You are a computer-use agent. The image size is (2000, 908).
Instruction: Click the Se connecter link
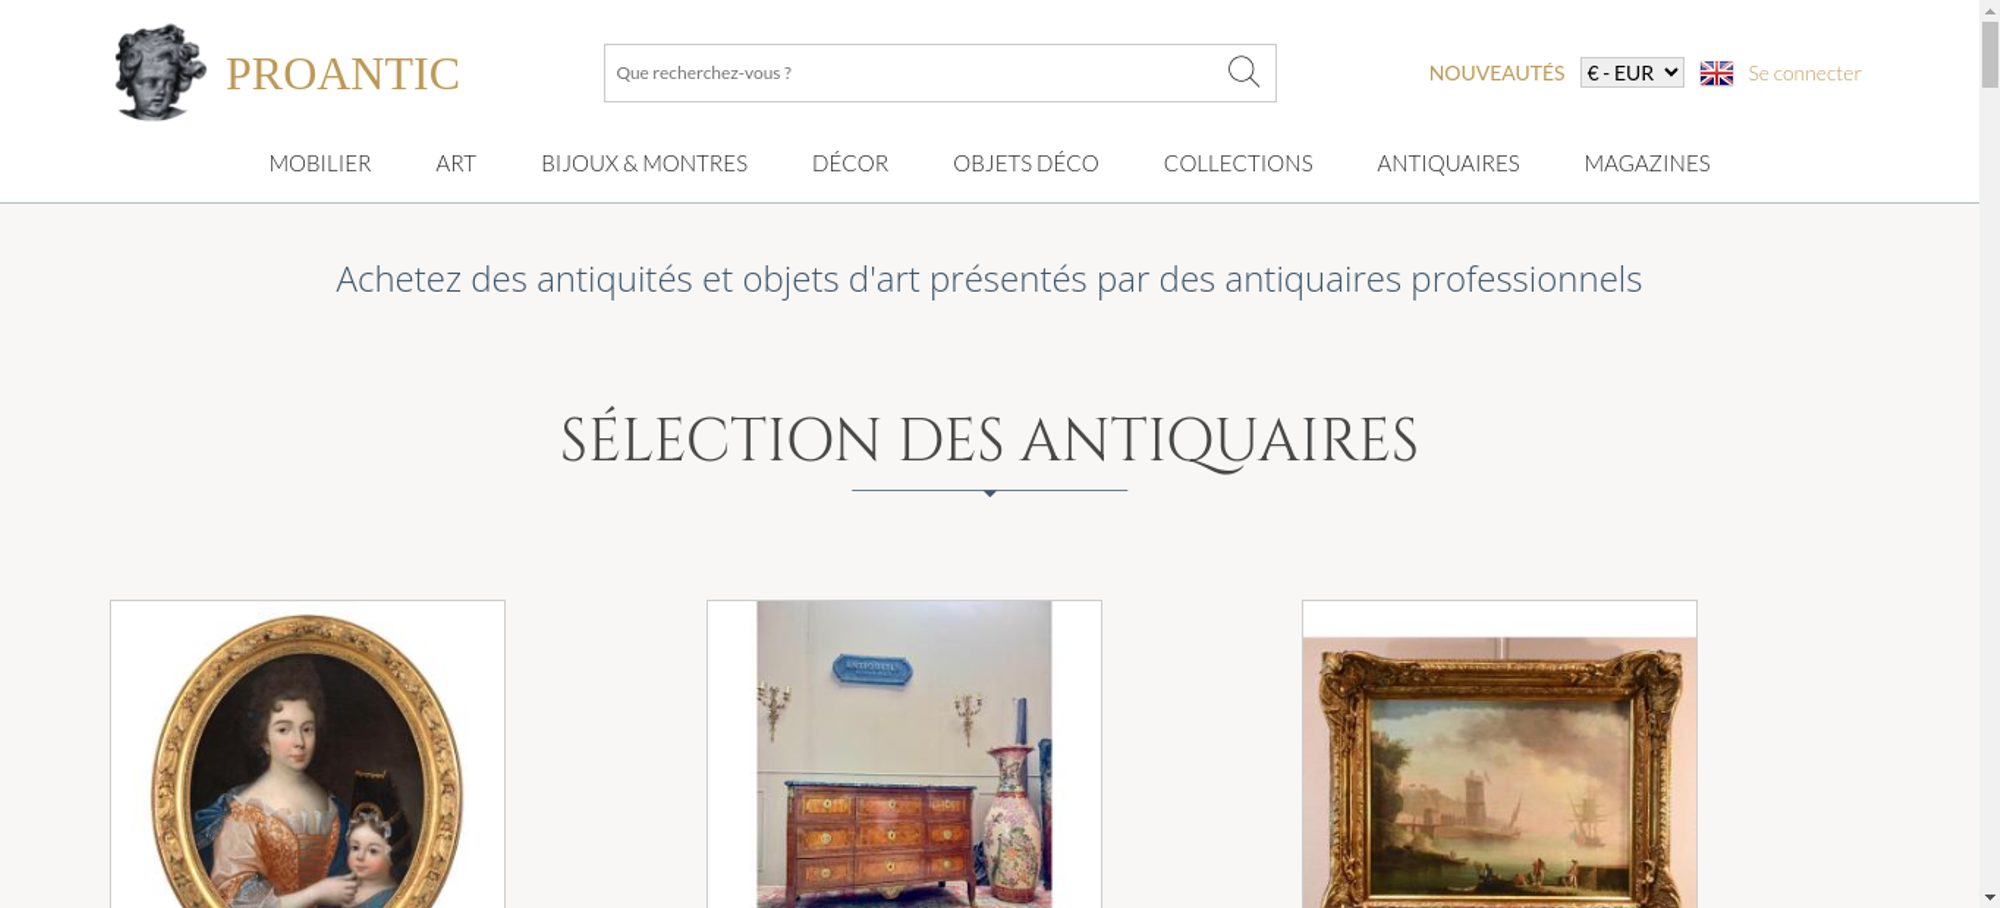pos(1804,73)
